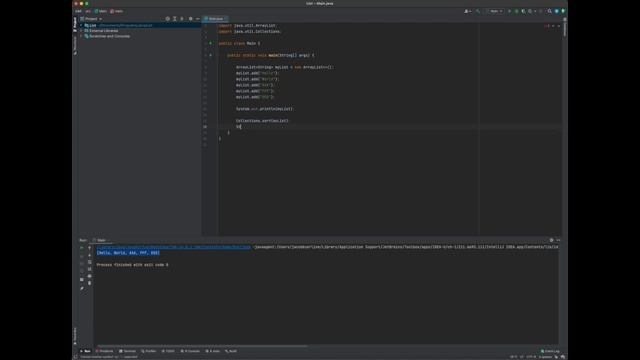Open the Profiler tool window tab

point(149,351)
